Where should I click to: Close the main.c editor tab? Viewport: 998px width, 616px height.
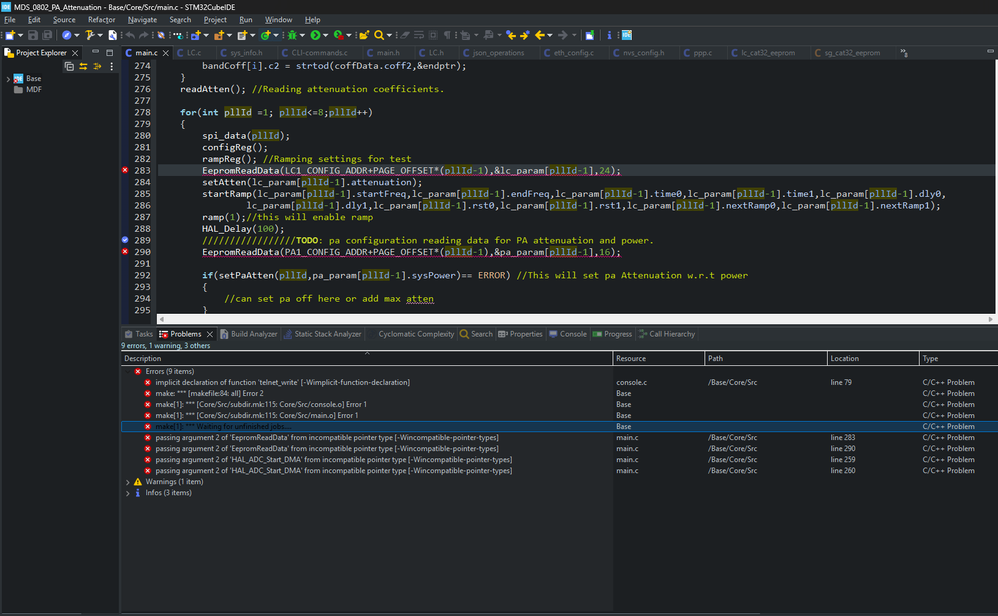(165, 53)
